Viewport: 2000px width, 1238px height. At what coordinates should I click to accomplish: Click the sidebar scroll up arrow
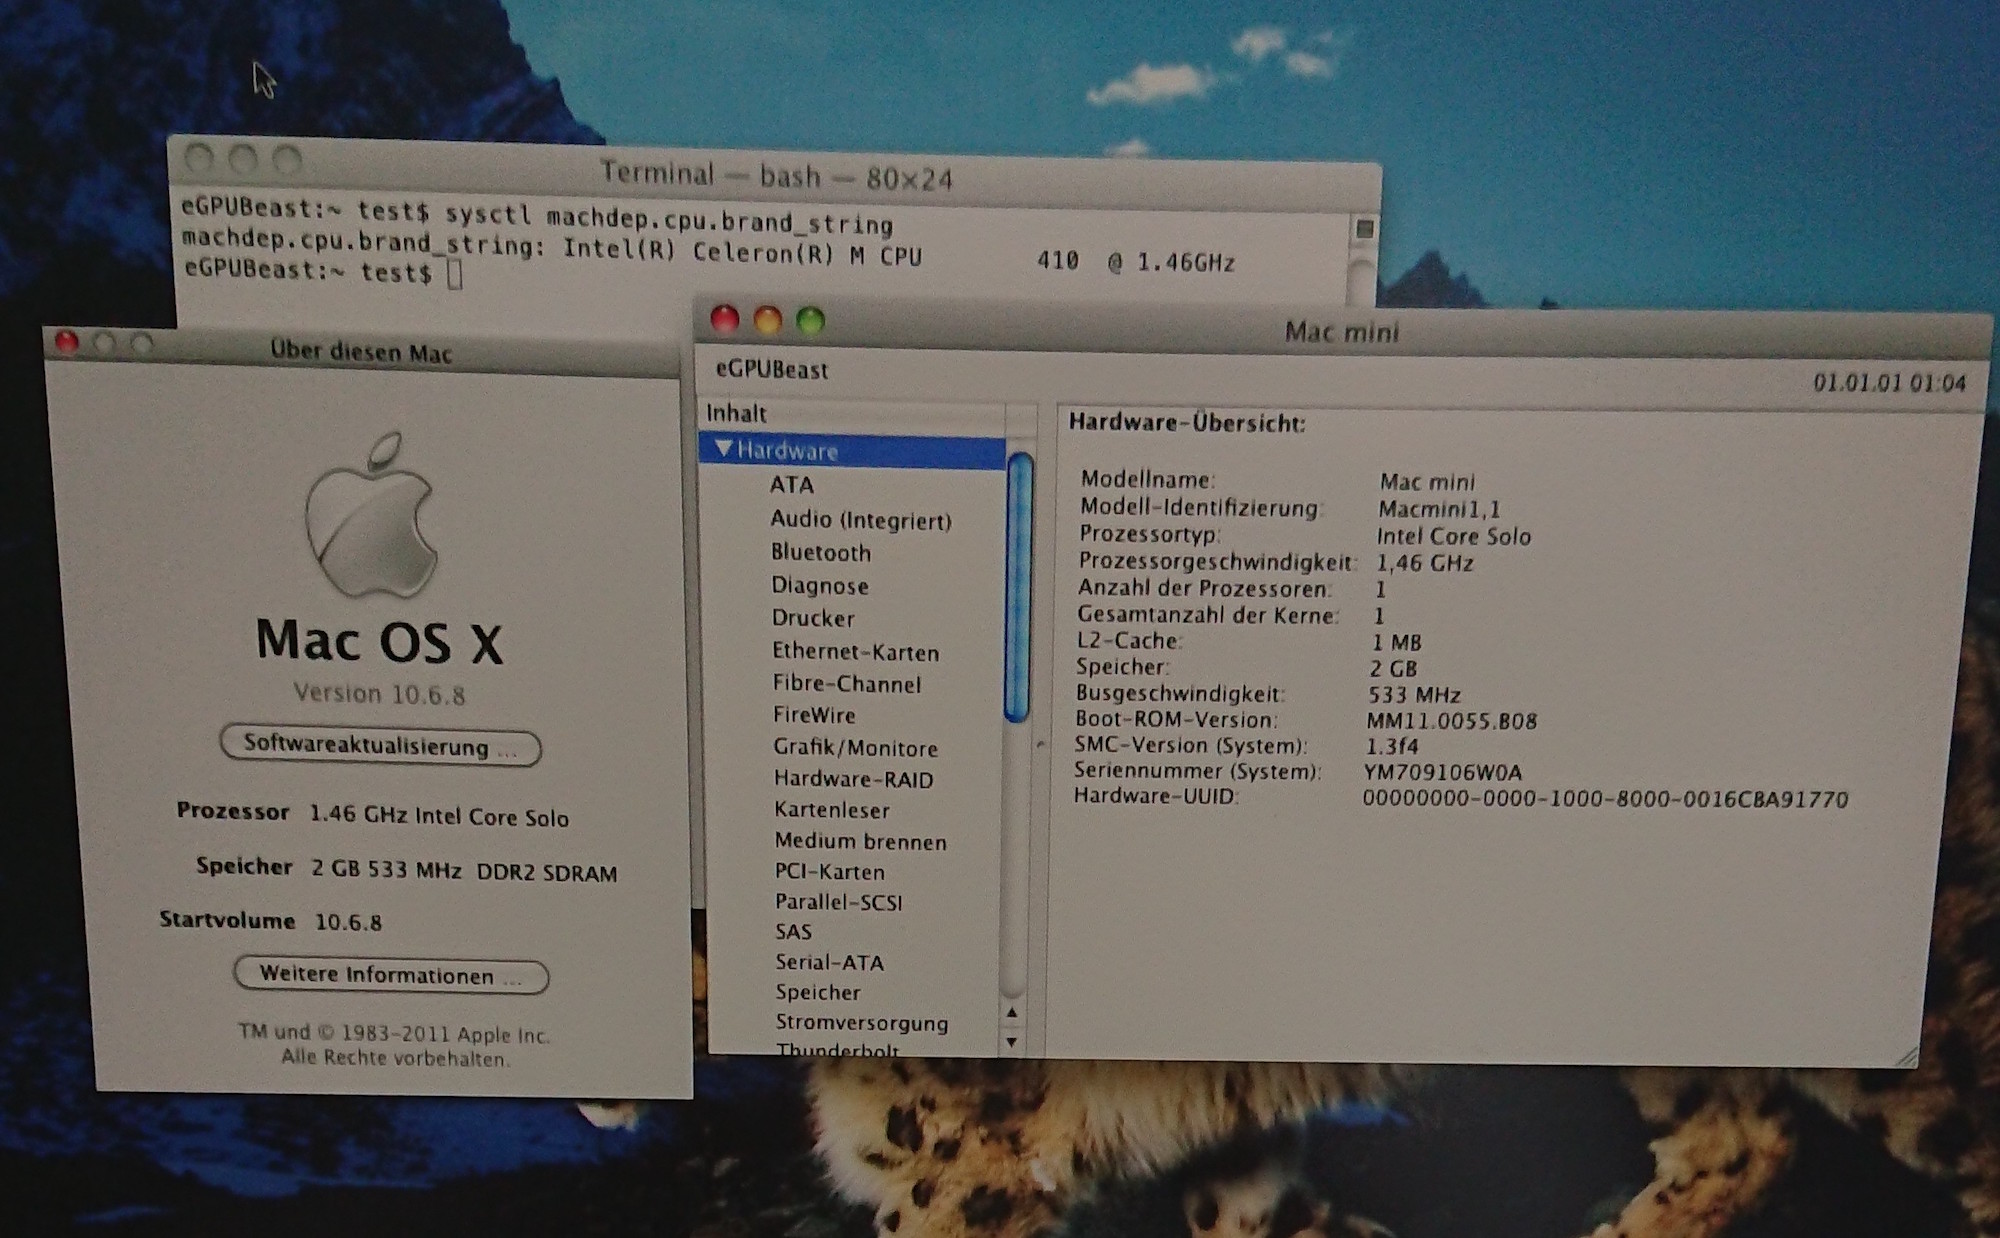[1012, 1013]
